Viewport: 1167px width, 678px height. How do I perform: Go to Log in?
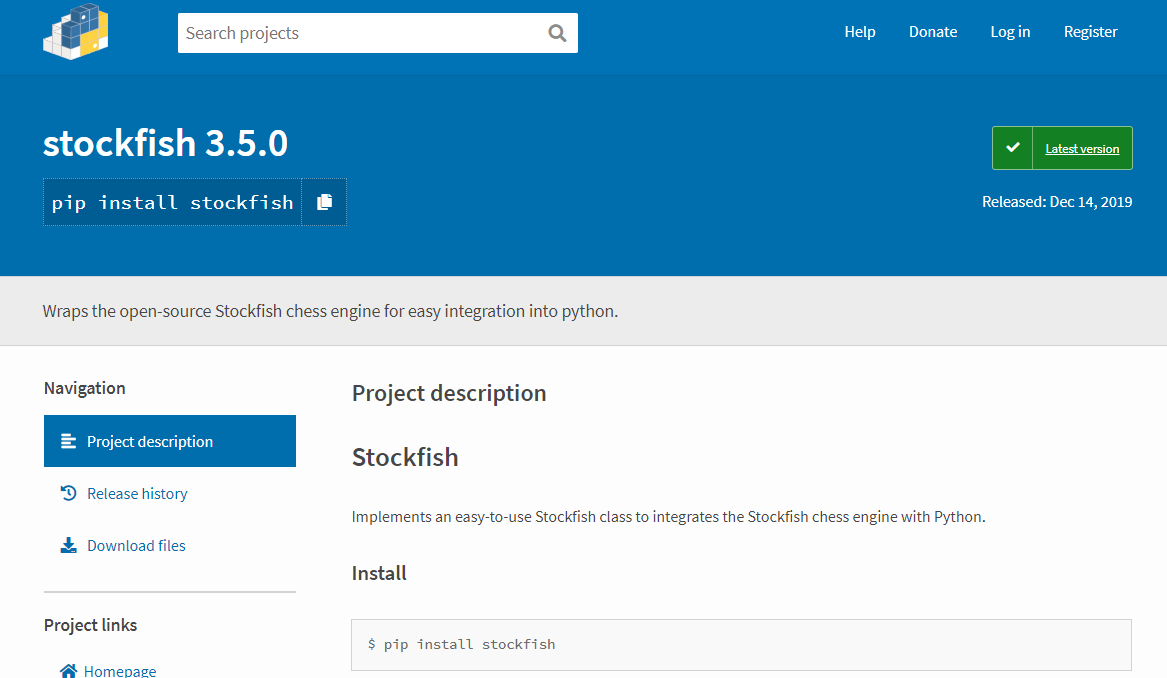[x=1010, y=32]
